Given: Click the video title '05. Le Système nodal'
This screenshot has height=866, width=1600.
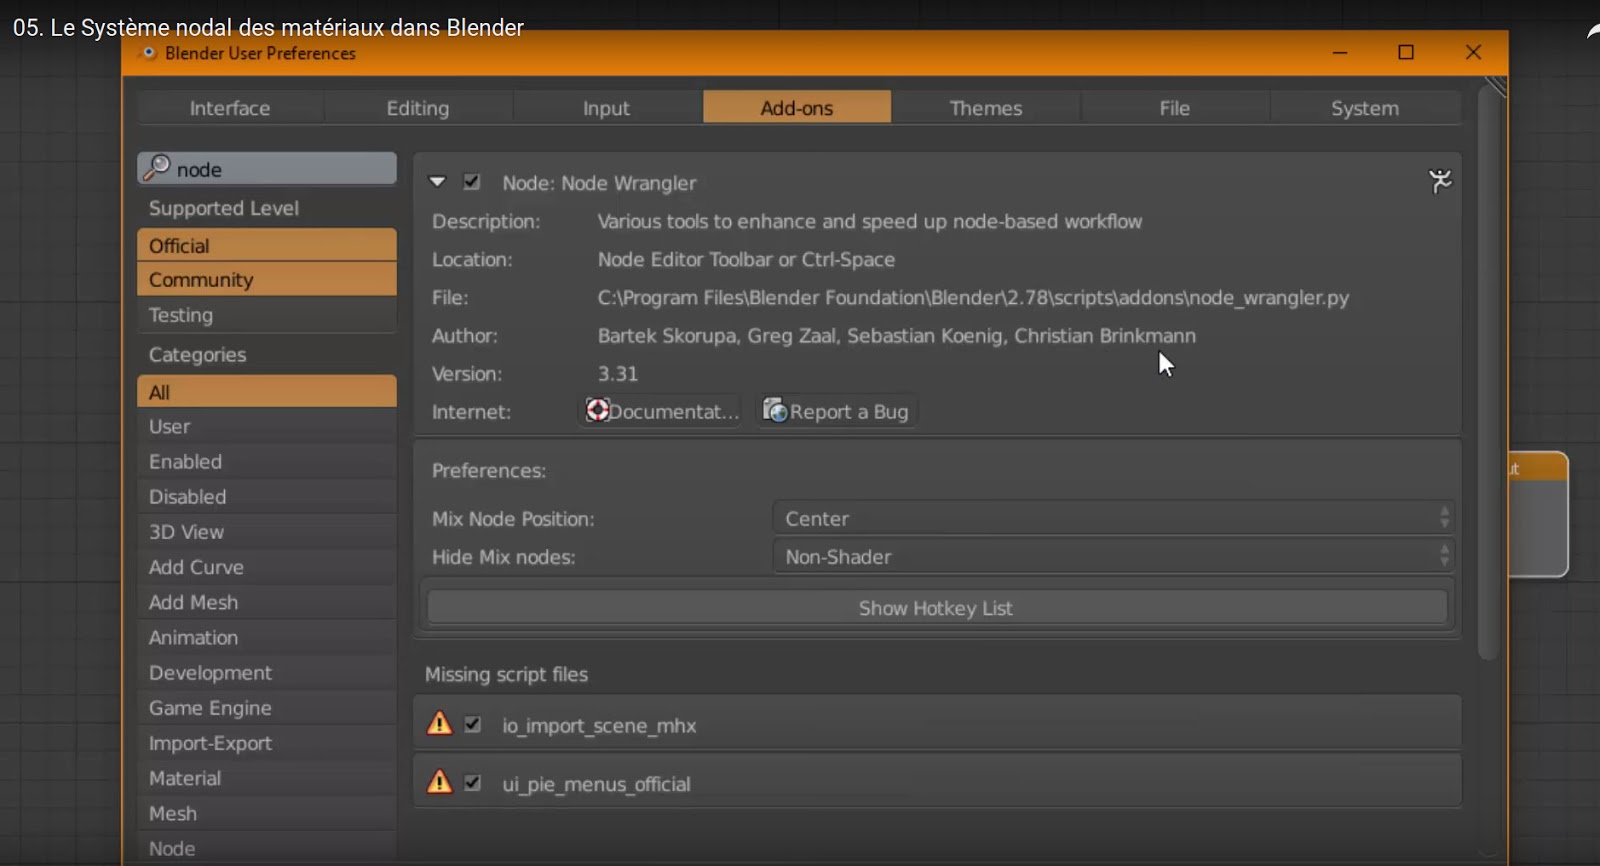Looking at the screenshot, I should (268, 27).
